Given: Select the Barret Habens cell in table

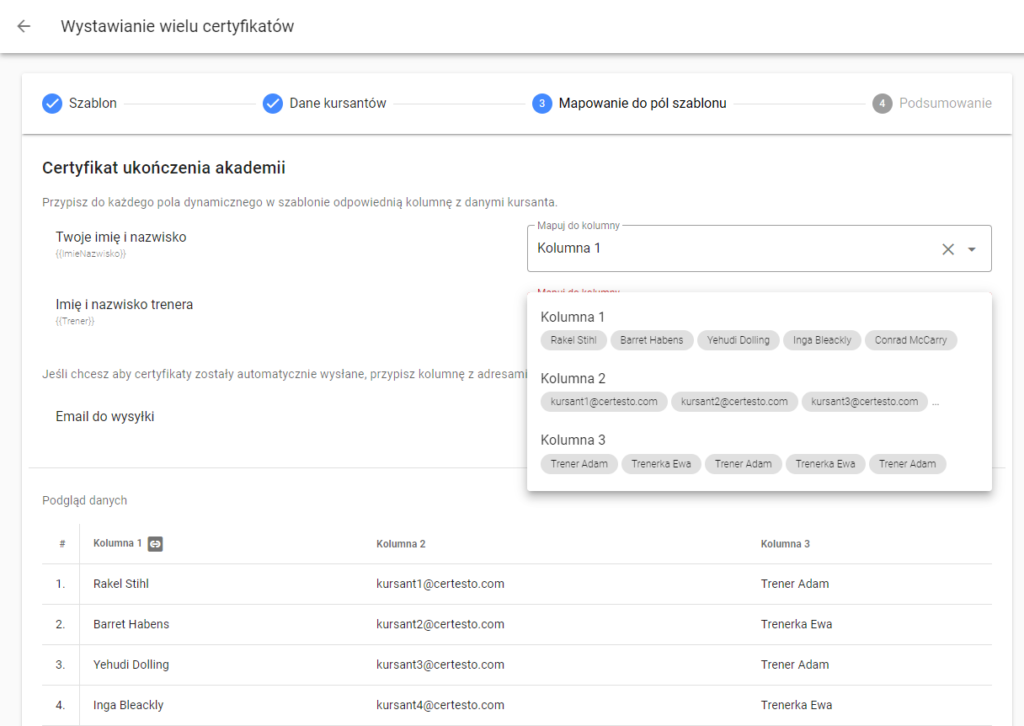Looking at the screenshot, I should pyautogui.click(x=131, y=624).
